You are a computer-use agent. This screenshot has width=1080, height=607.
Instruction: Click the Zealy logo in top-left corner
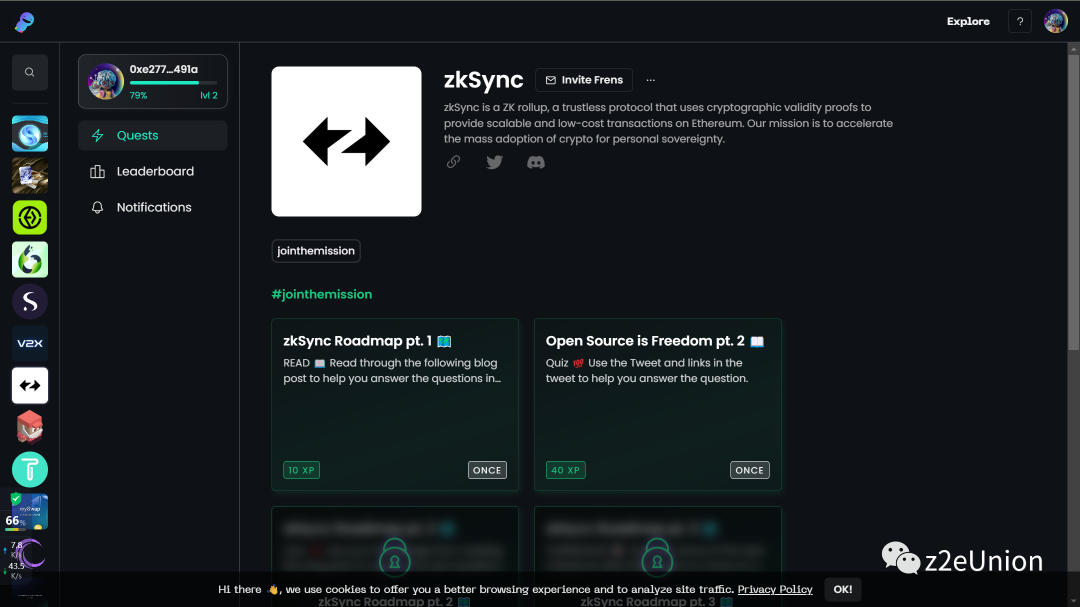point(24,21)
